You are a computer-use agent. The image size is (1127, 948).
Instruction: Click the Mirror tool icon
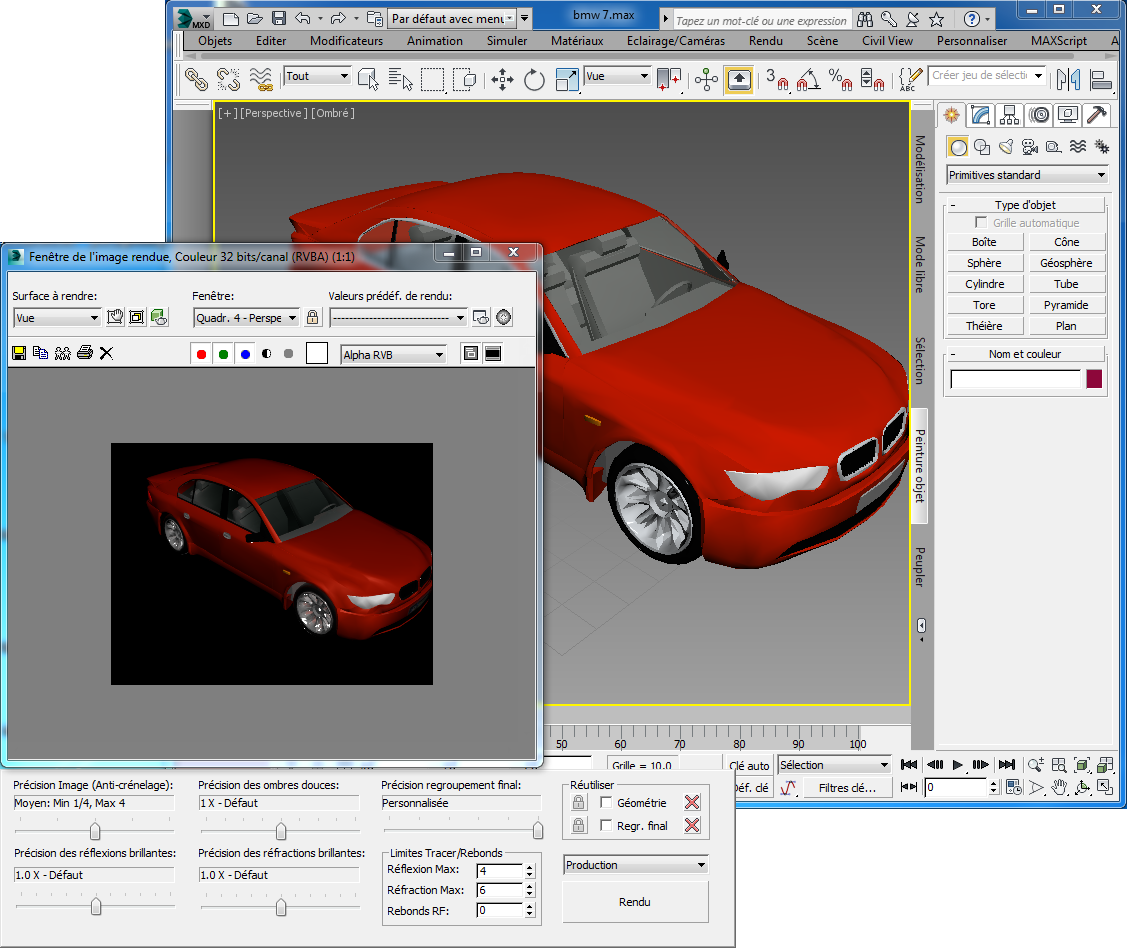[x=1069, y=80]
